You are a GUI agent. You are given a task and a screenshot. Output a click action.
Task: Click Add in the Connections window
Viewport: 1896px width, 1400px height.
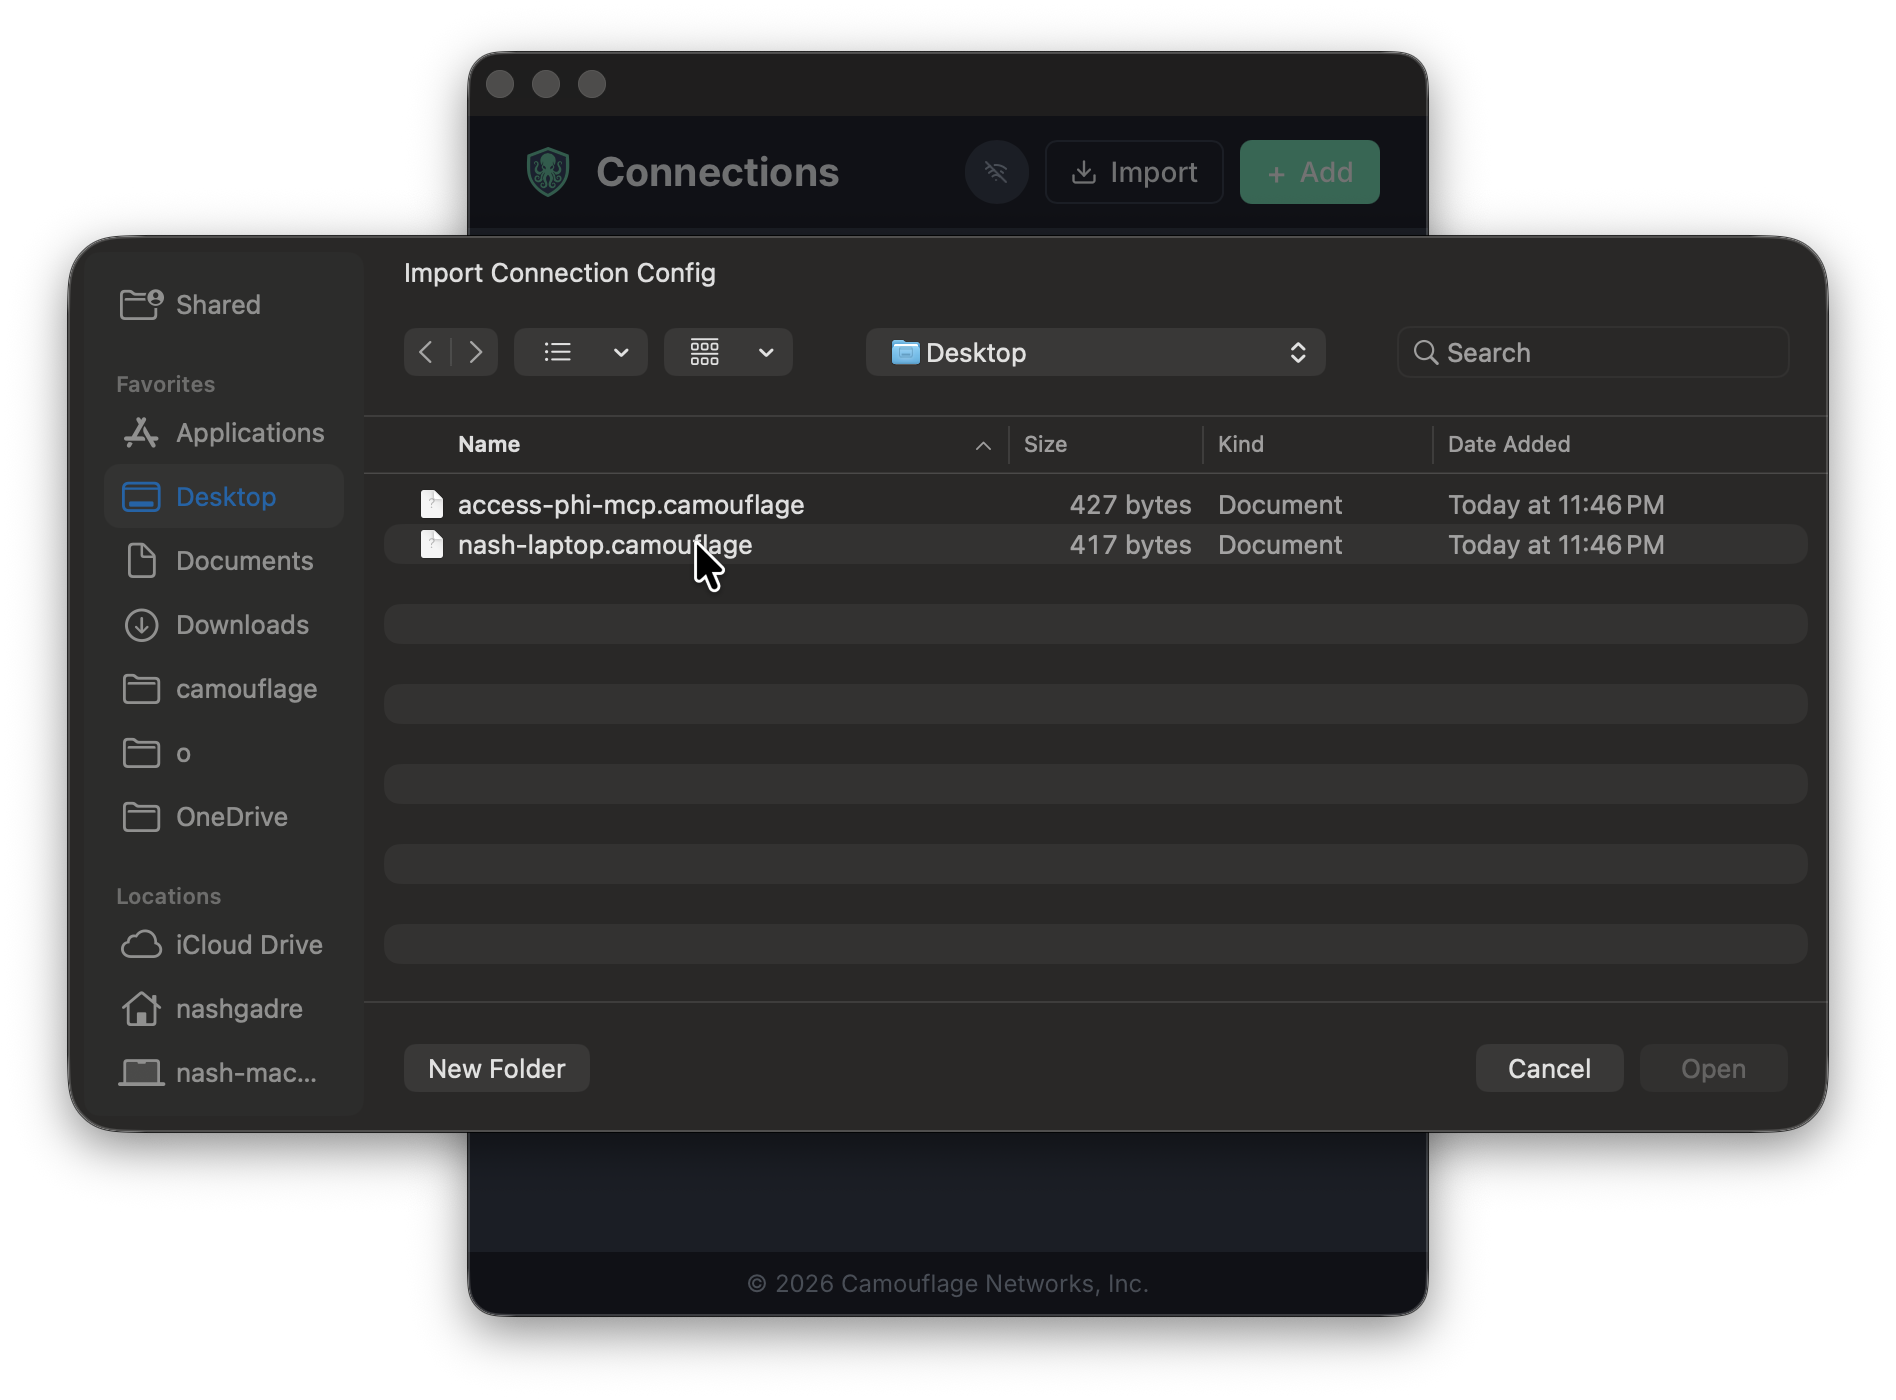tap(1309, 172)
